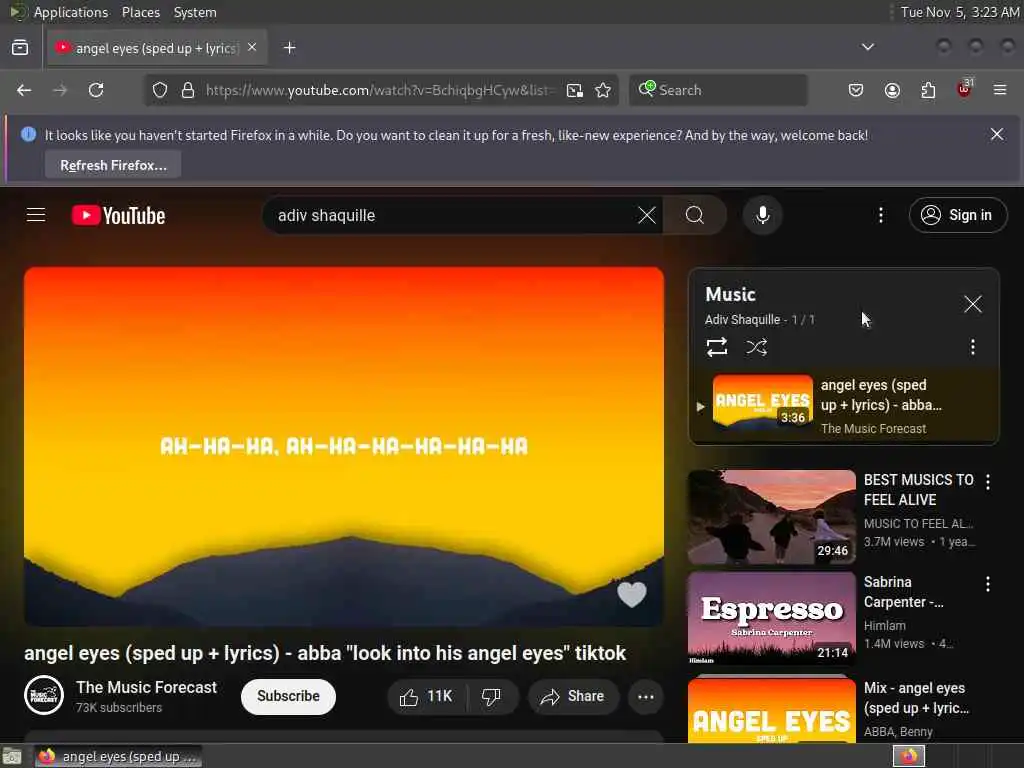Open Firefox account icon
This screenshot has height=768, width=1024.
click(892, 90)
